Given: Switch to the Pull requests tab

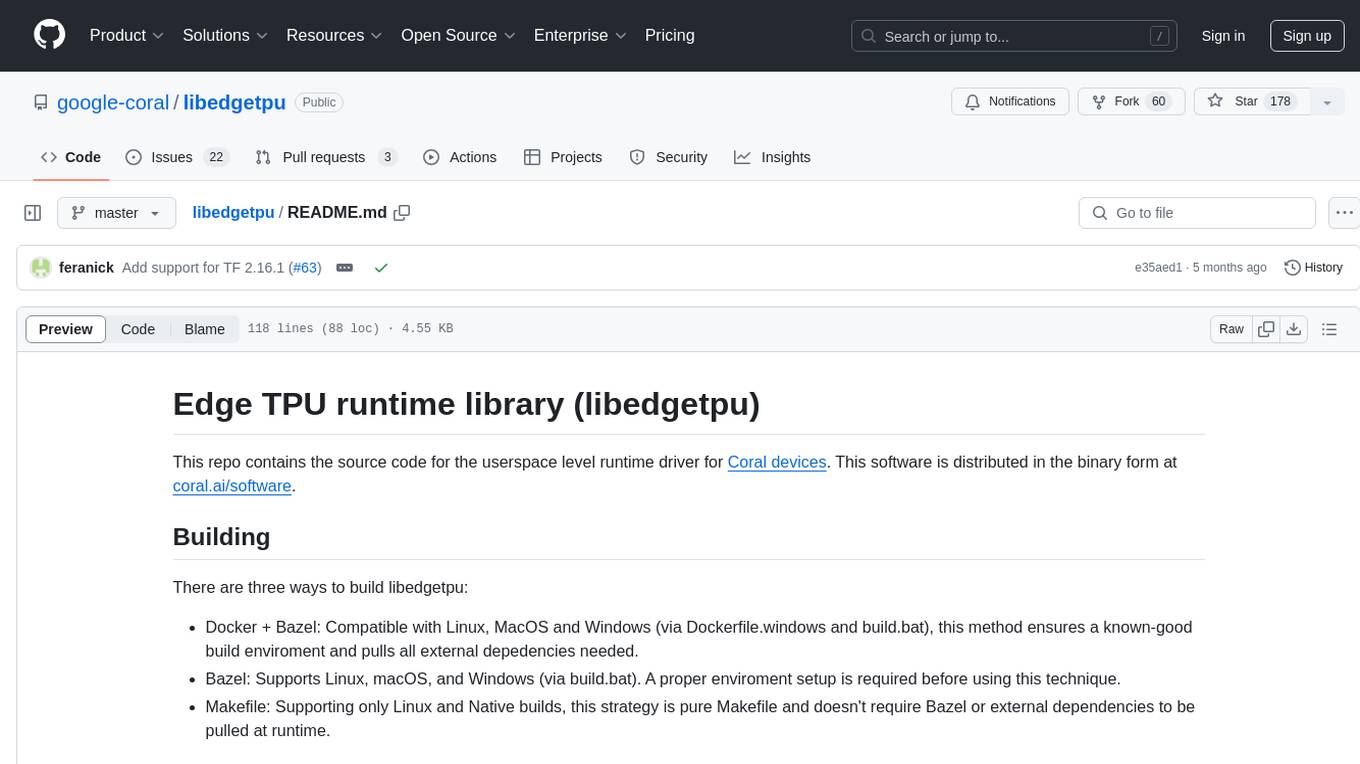Looking at the screenshot, I should pos(326,157).
